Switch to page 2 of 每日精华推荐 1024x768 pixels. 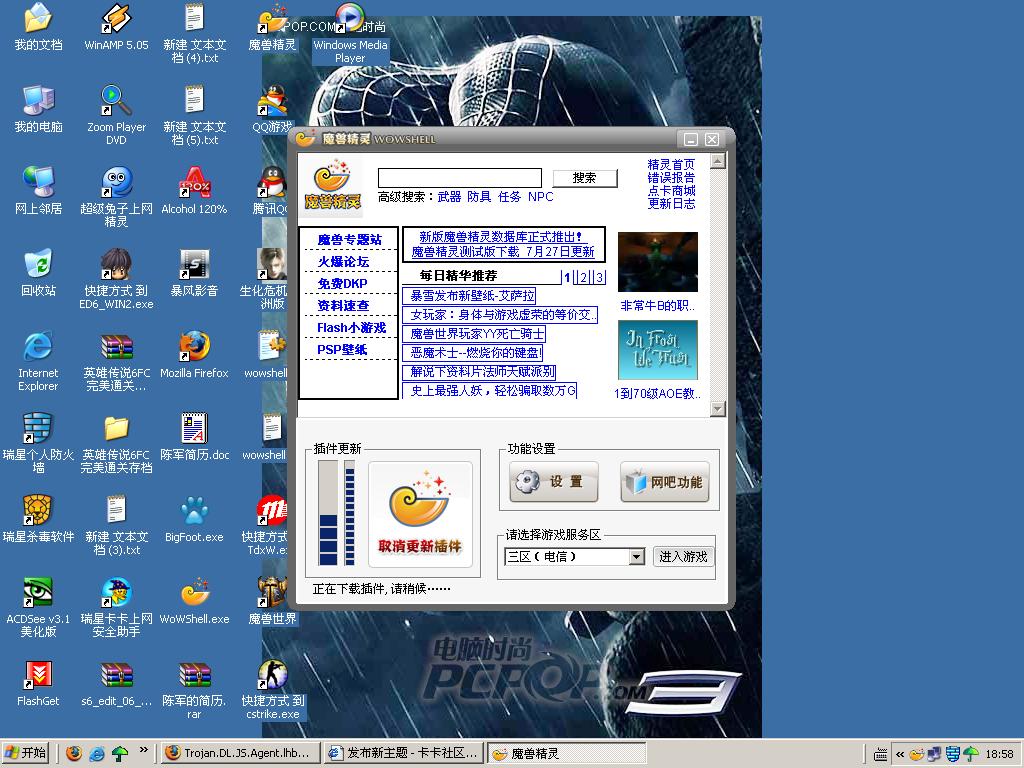[583, 277]
